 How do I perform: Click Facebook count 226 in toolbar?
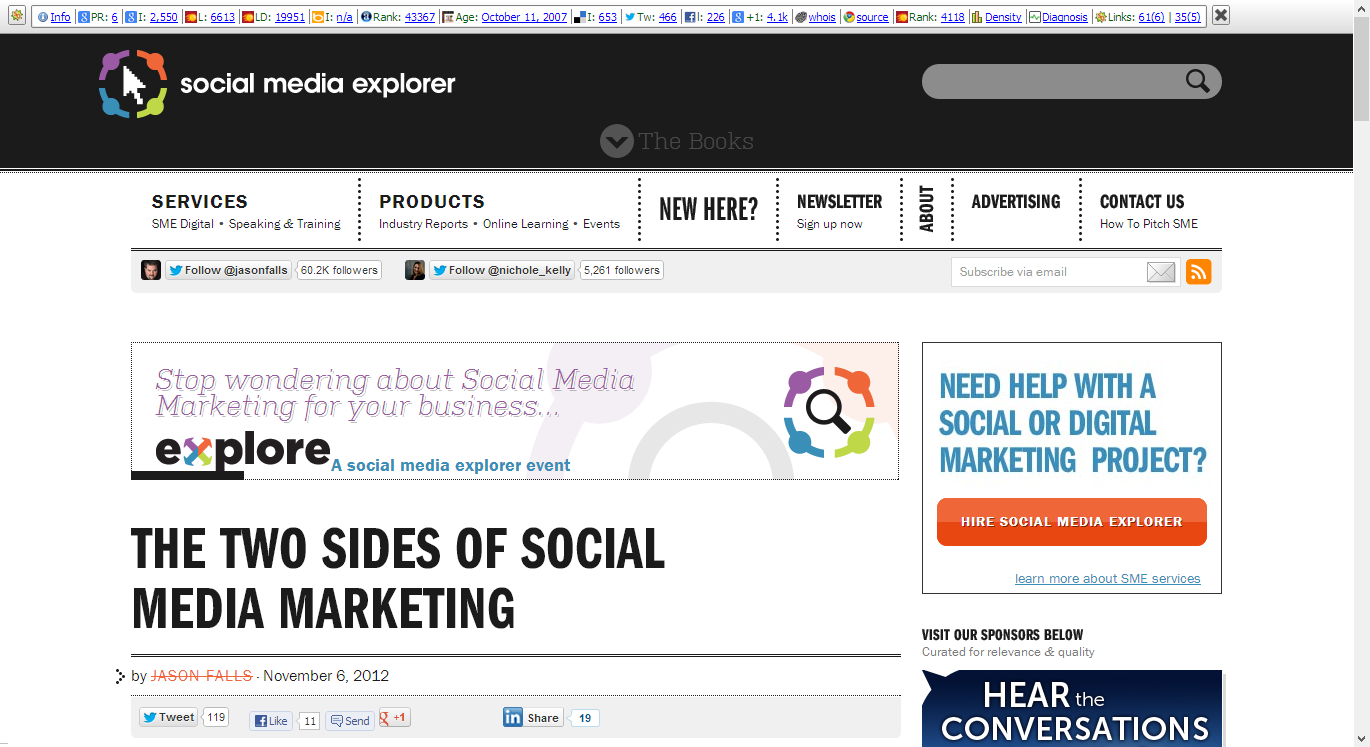(x=715, y=17)
